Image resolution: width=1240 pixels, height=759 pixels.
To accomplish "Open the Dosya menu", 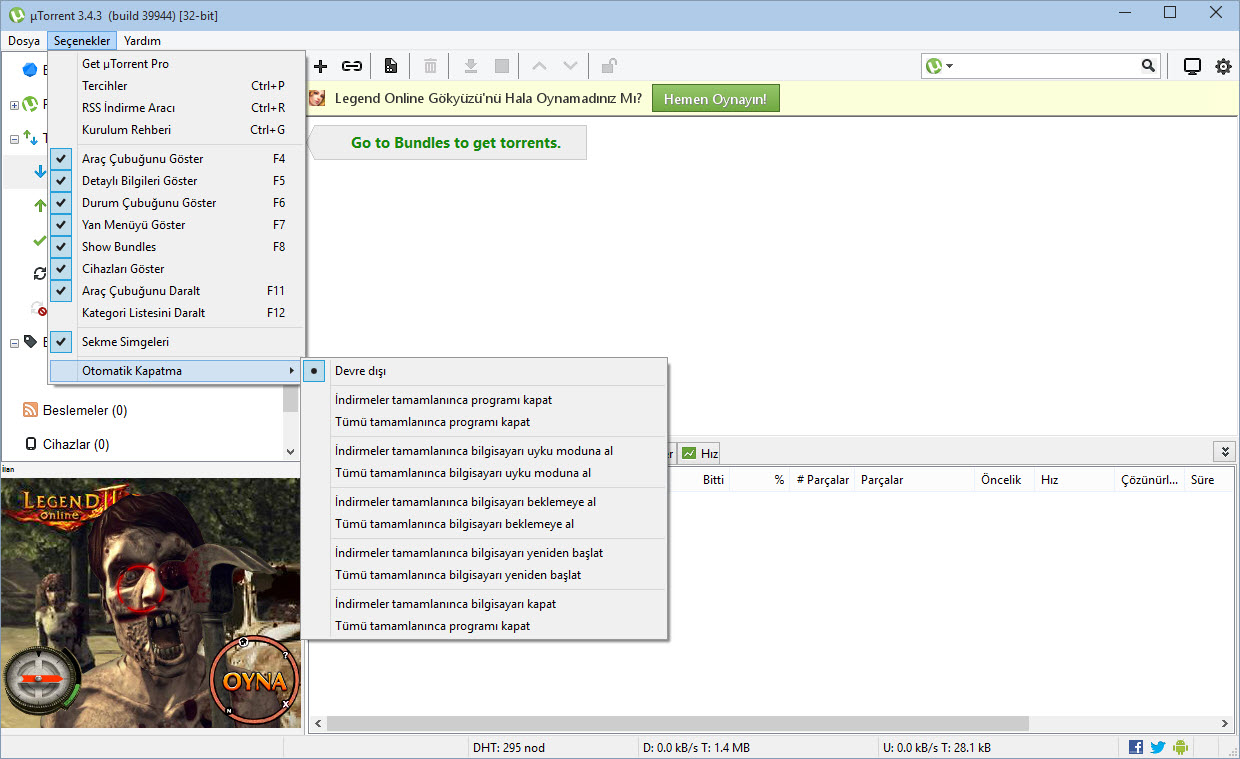I will pyautogui.click(x=24, y=41).
